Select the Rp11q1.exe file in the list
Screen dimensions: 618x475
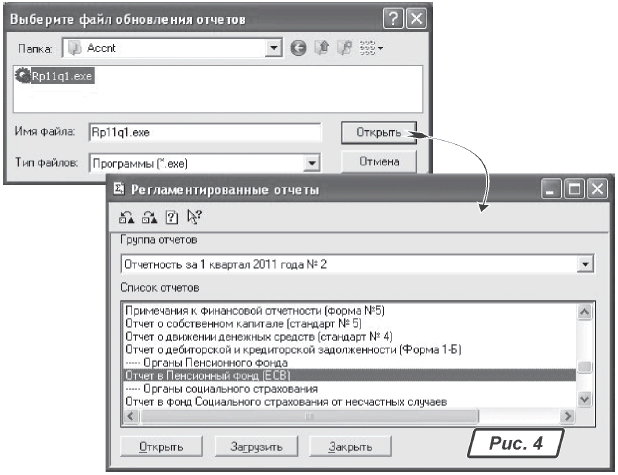(x=62, y=75)
